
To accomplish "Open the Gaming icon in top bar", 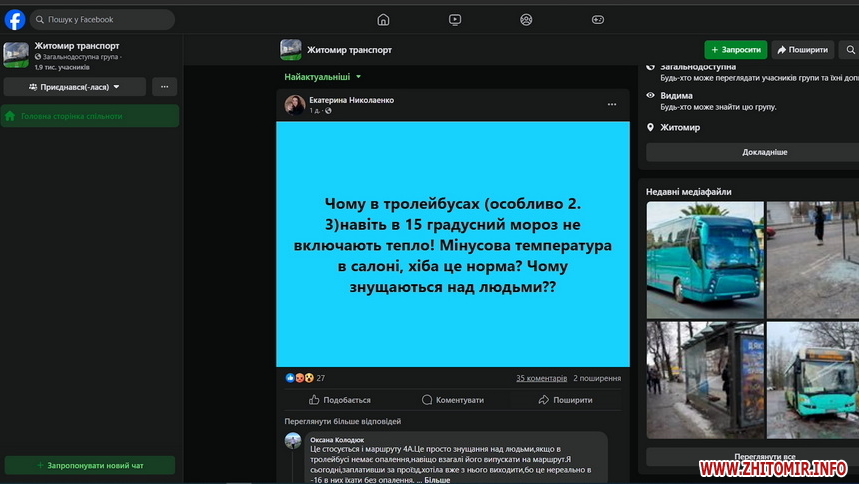I will click(598, 20).
